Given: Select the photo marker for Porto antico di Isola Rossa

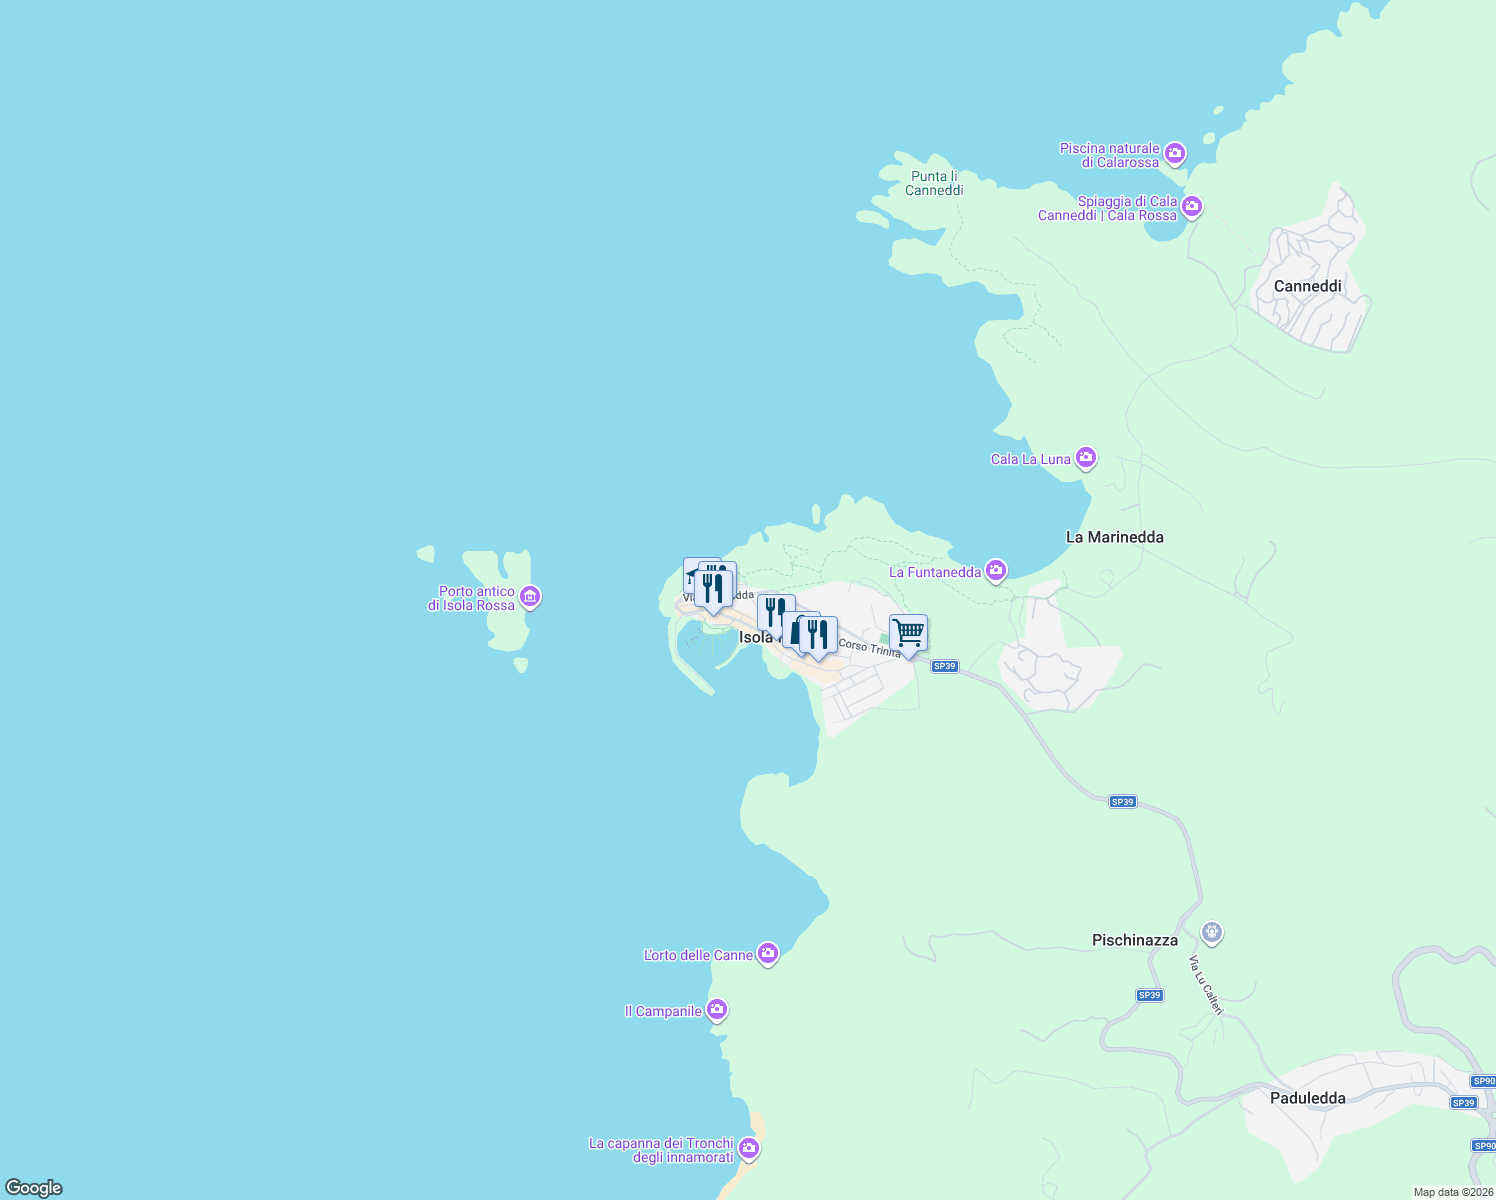Looking at the screenshot, I should (529, 596).
